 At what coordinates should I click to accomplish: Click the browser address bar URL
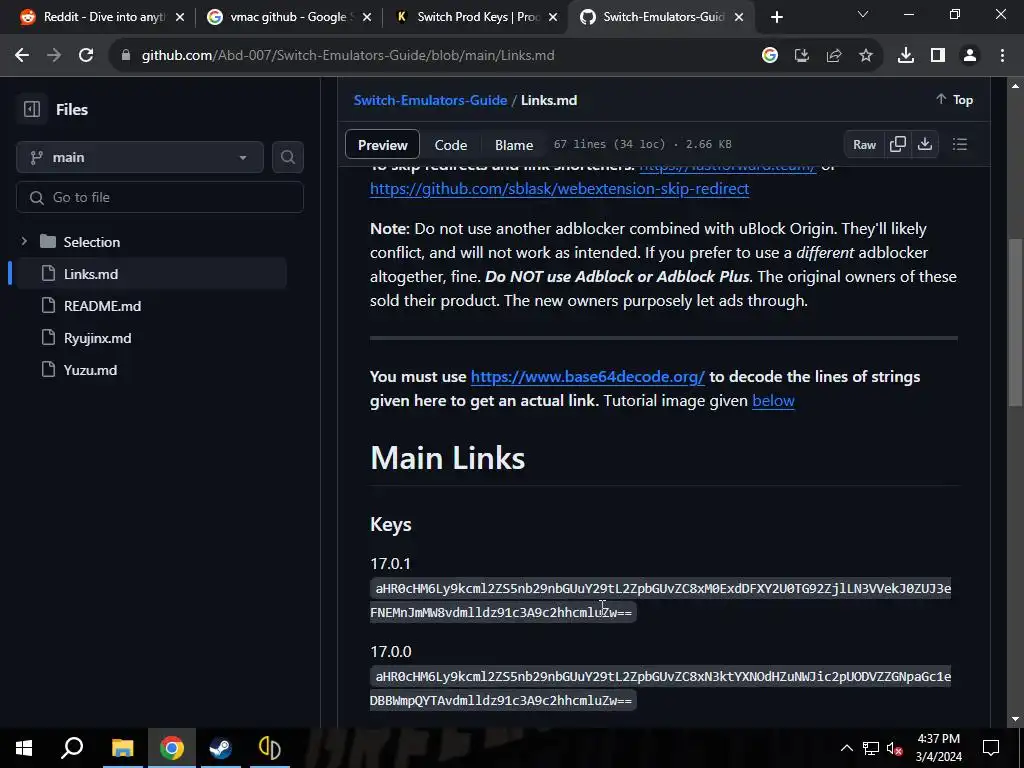pos(348,56)
